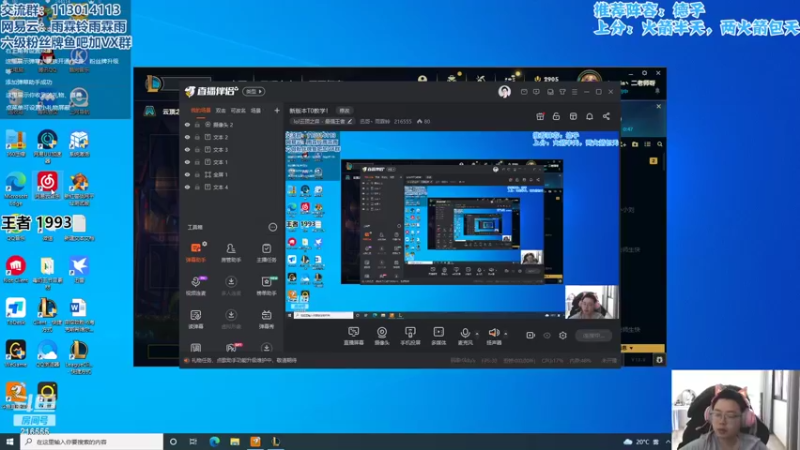
Task: Toggle visibility of the 全屏 1 layer
Action: coord(187,174)
